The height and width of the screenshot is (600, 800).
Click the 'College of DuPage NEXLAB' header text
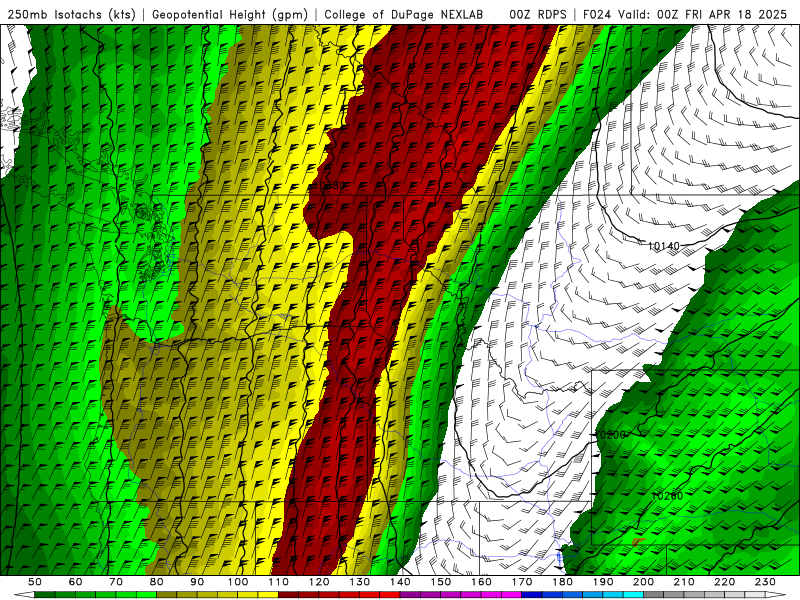click(x=404, y=14)
